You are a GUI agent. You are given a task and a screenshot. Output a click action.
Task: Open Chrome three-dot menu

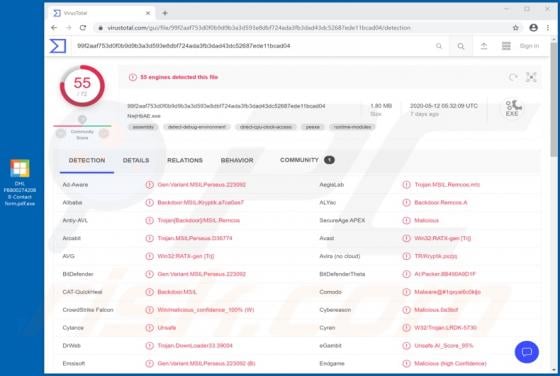coord(548,27)
